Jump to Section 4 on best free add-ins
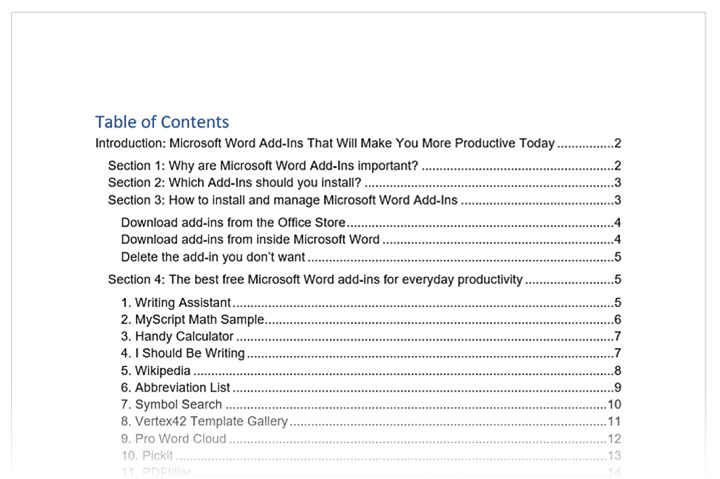 [x=315, y=279]
